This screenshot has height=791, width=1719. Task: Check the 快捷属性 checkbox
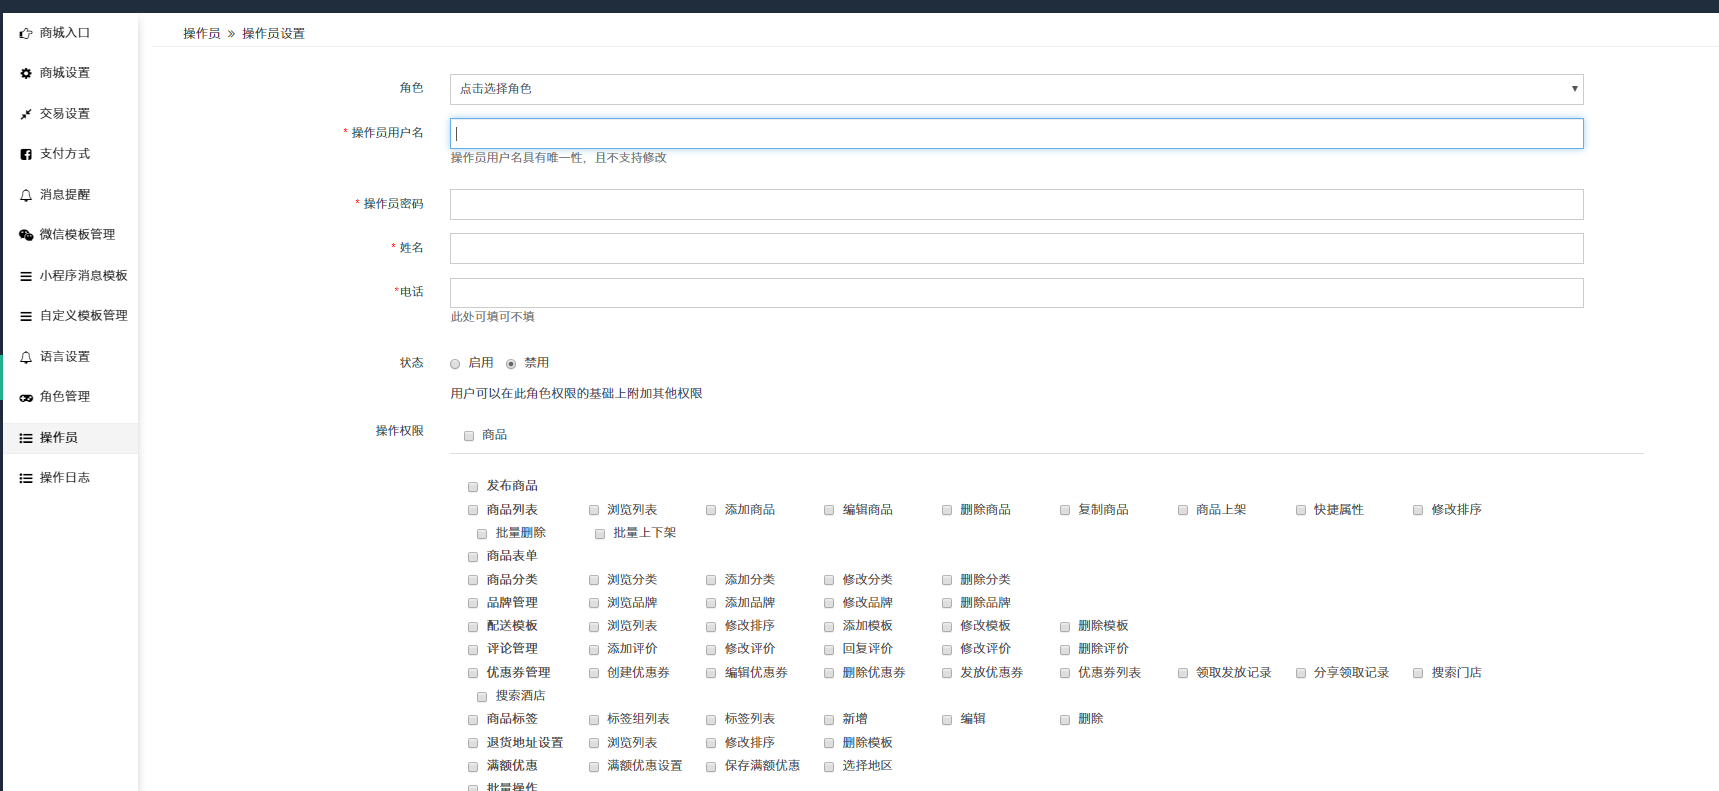[1301, 510]
